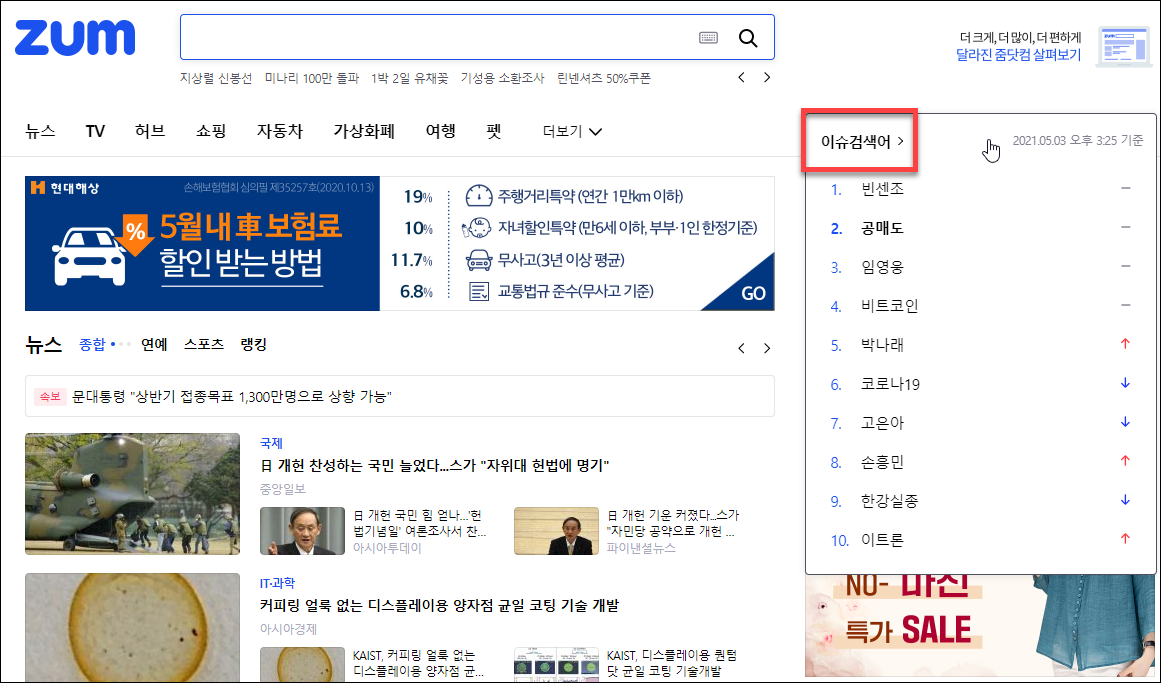
Task: Click the magnifier search icon
Action: (x=748, y=38)
